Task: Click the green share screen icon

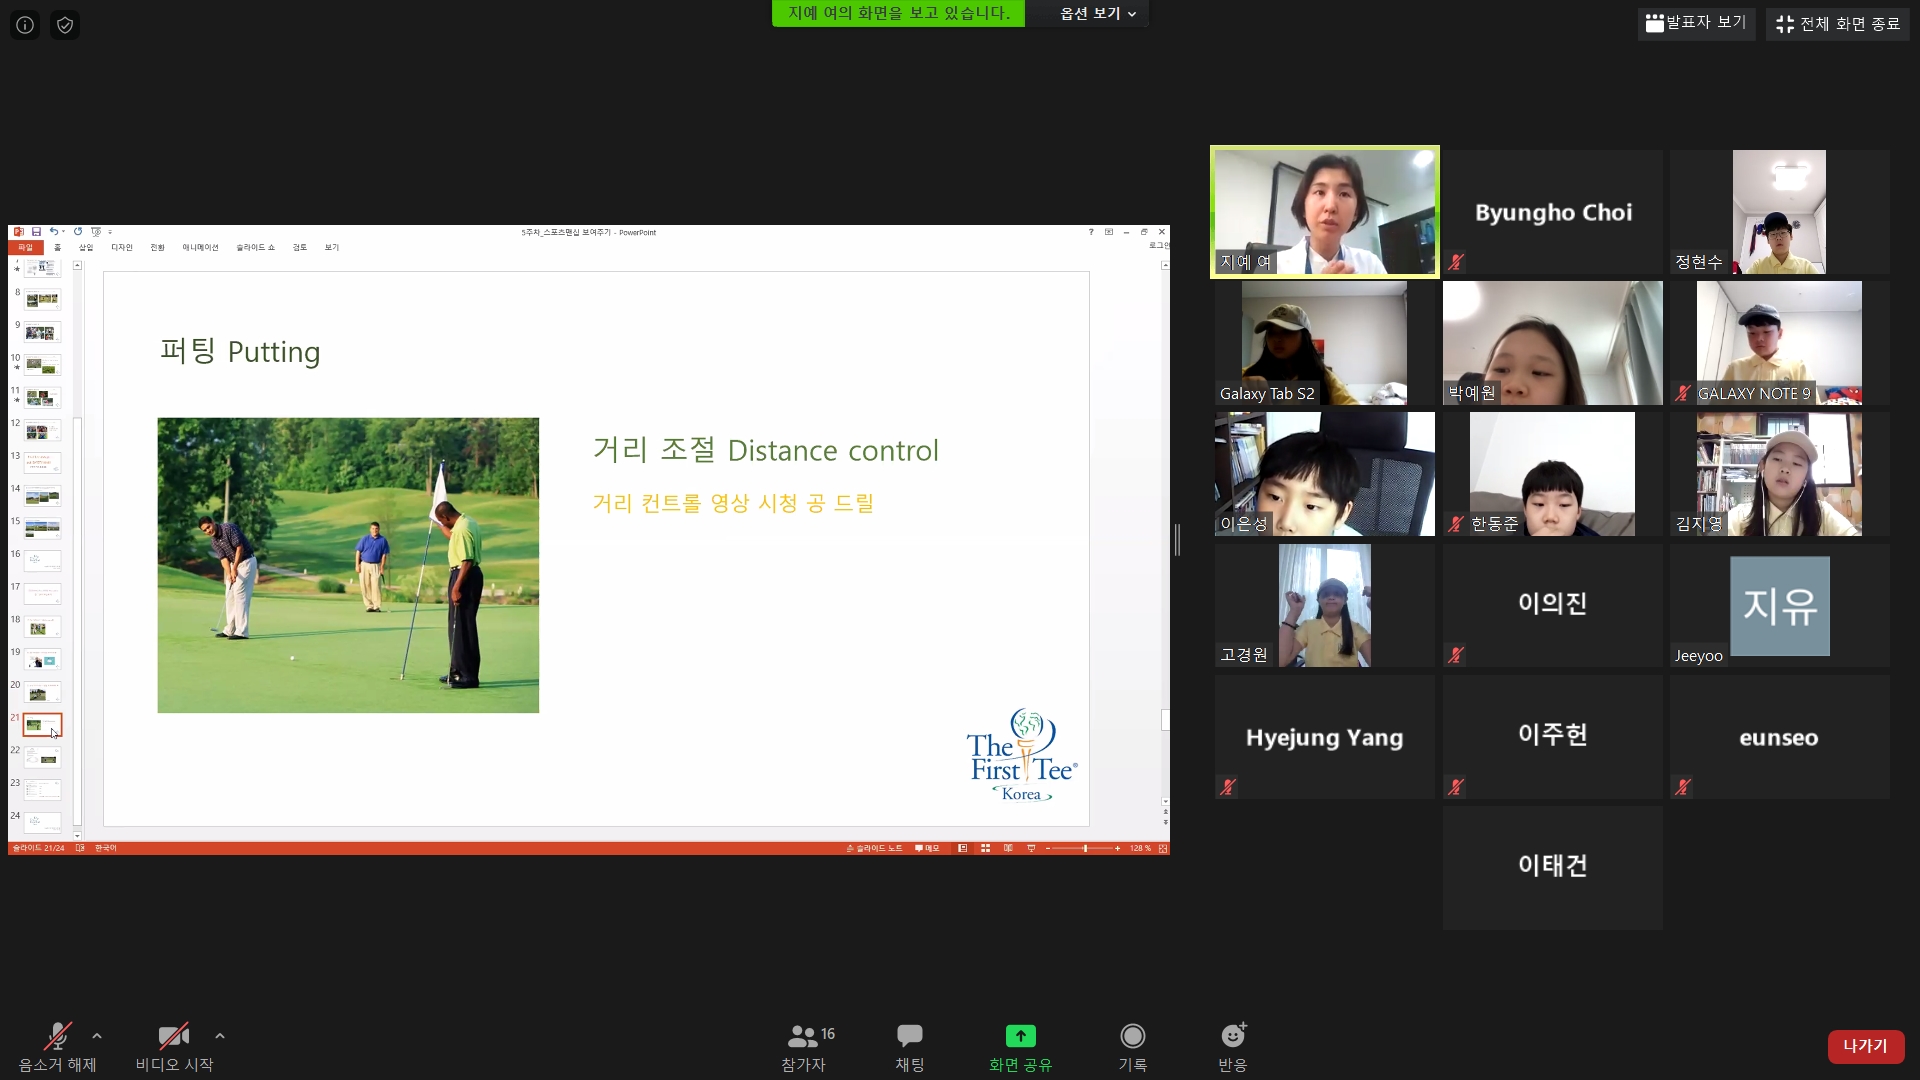Action: click(x=1020, y=1036)
